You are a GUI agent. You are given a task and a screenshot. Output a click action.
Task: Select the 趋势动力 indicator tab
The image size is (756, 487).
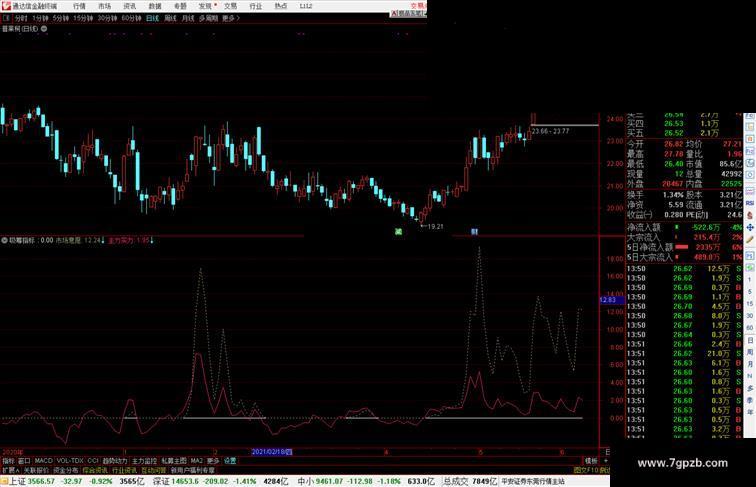tap(115, 461)
